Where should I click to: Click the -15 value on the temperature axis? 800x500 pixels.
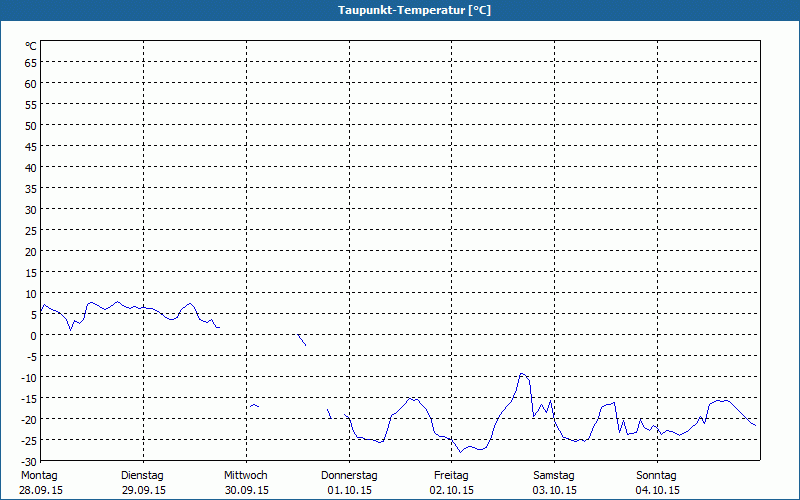tap(28, 398)
